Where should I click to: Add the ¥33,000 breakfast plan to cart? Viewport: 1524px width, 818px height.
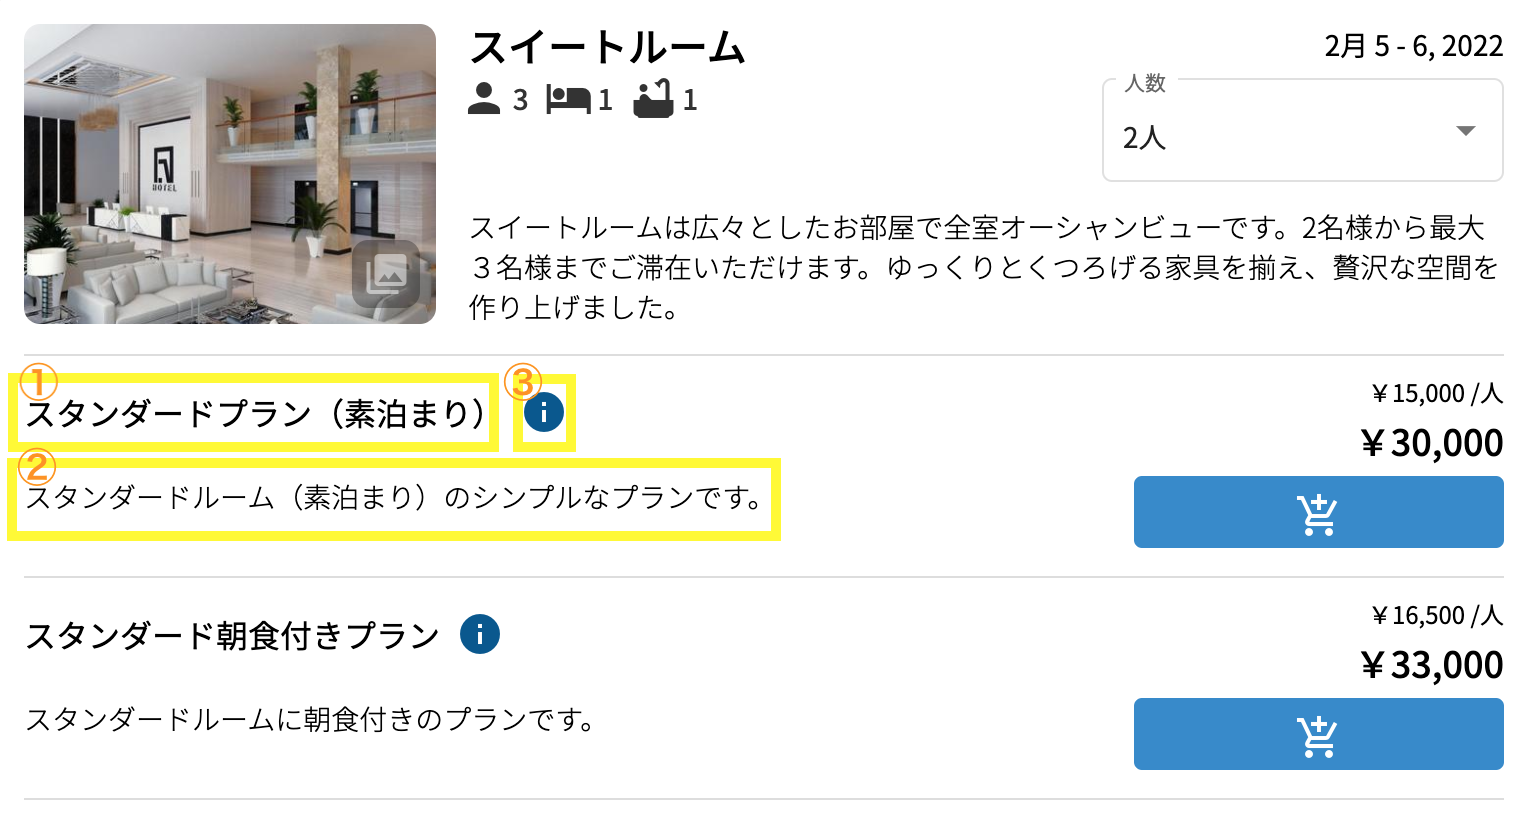[x=1318, y=734]
